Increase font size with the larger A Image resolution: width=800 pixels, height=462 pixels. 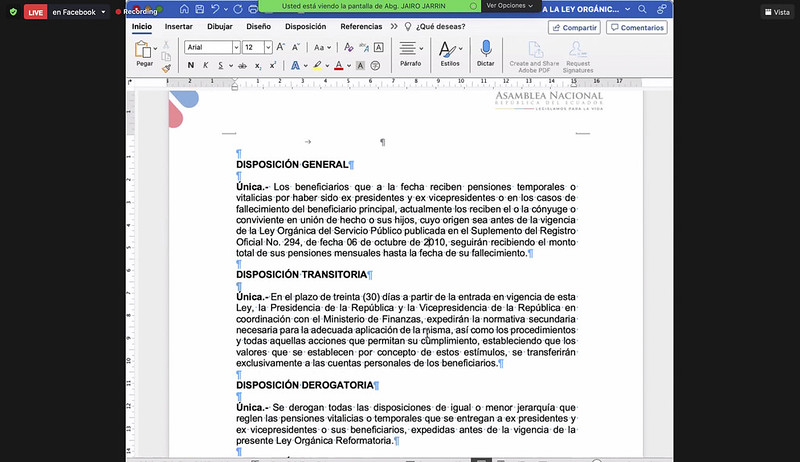click(x=281, y=47)
